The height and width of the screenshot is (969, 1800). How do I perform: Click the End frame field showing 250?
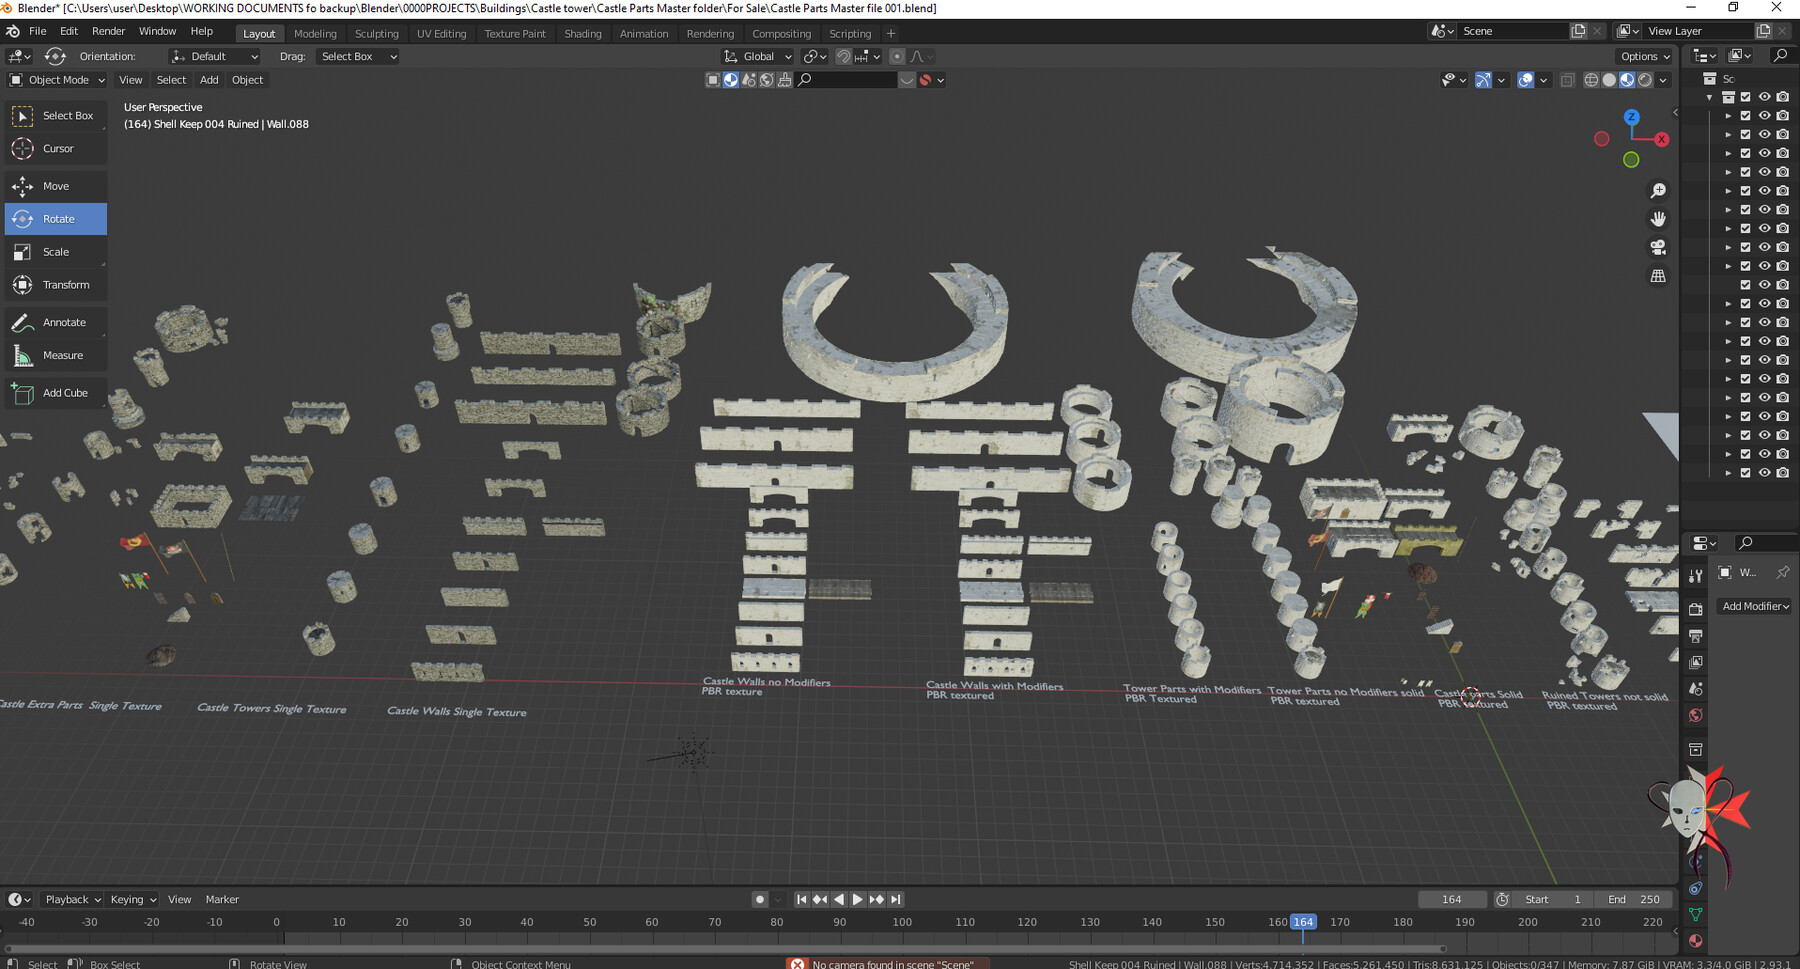(x=1634, y=899)
